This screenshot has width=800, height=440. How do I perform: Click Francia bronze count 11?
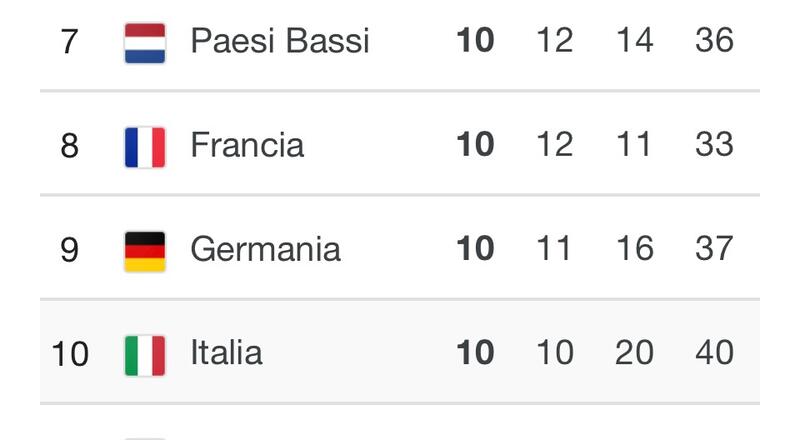pyautogui.click(x=634, y=145)
